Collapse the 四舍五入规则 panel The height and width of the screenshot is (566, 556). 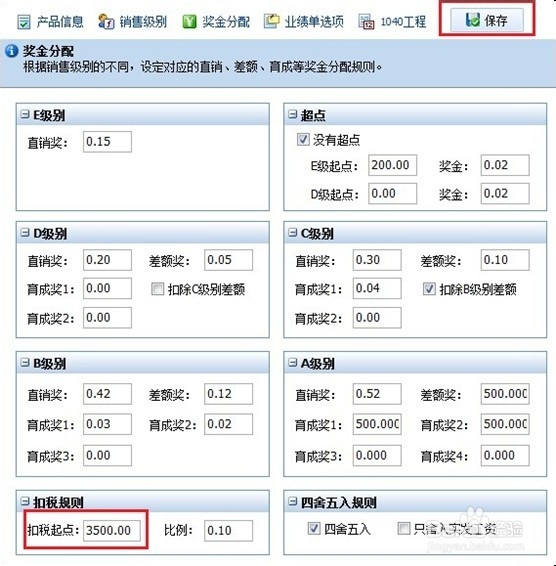[x=292, y=501]
